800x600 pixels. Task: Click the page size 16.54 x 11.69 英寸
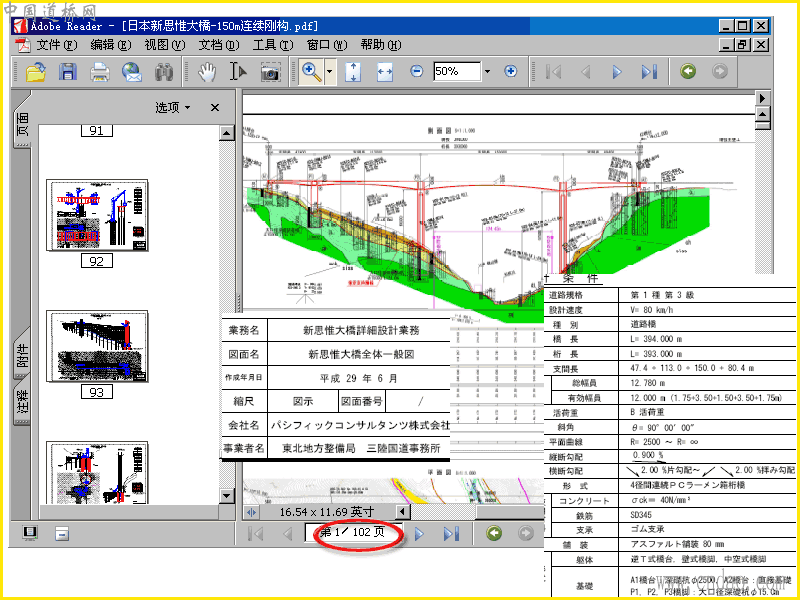[x=327, y=512]
